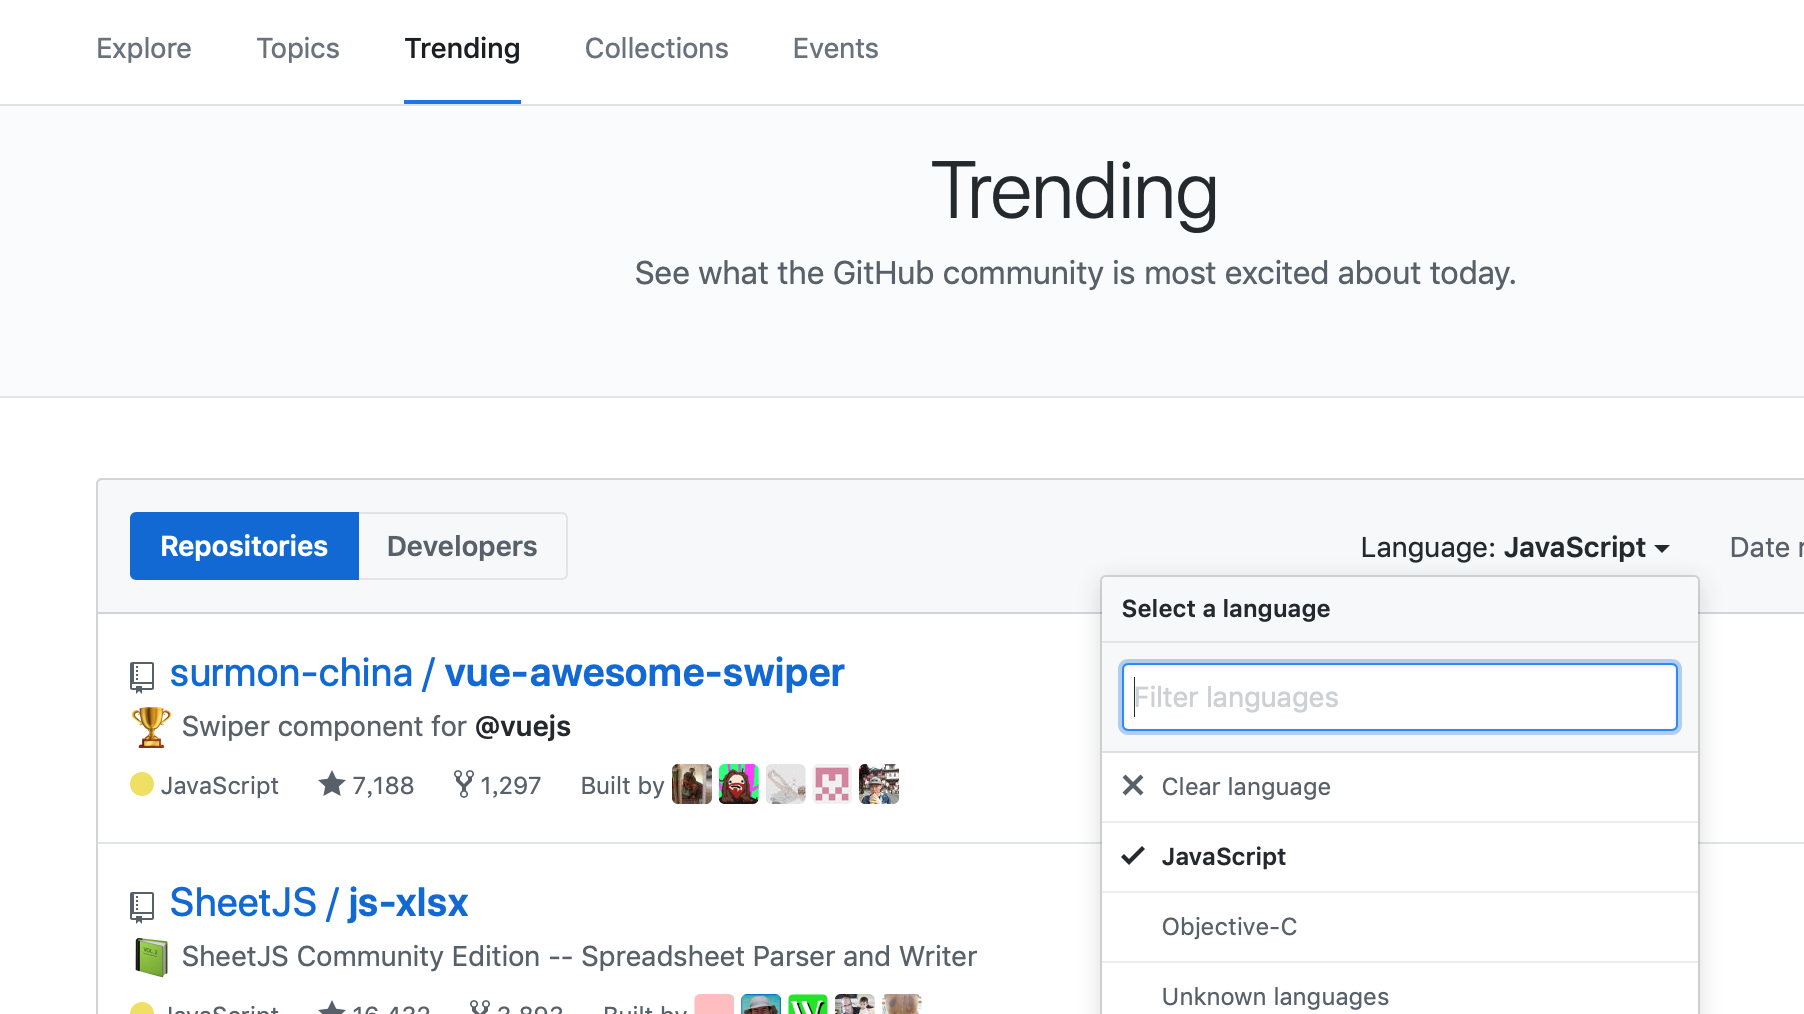Click the second contributor avatar for vue-awesome-swiper
The width and height of the screenshot is (1804, 1014).
tap(738, 785)
